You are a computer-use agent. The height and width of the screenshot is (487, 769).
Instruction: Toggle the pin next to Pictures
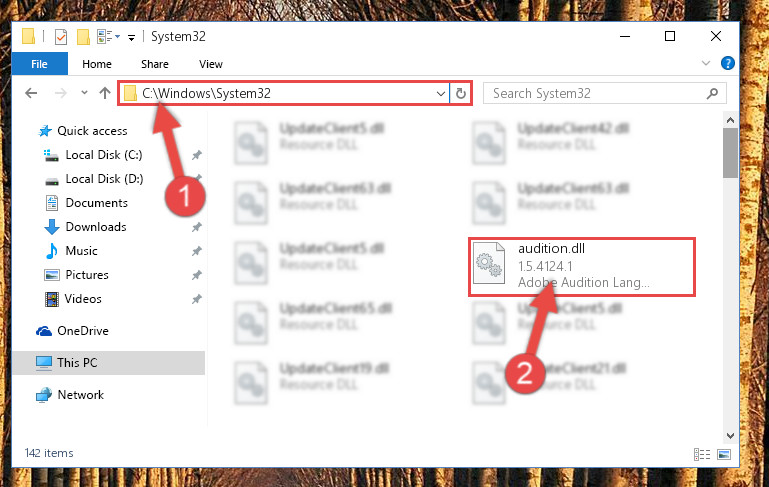tap(197, 275)
